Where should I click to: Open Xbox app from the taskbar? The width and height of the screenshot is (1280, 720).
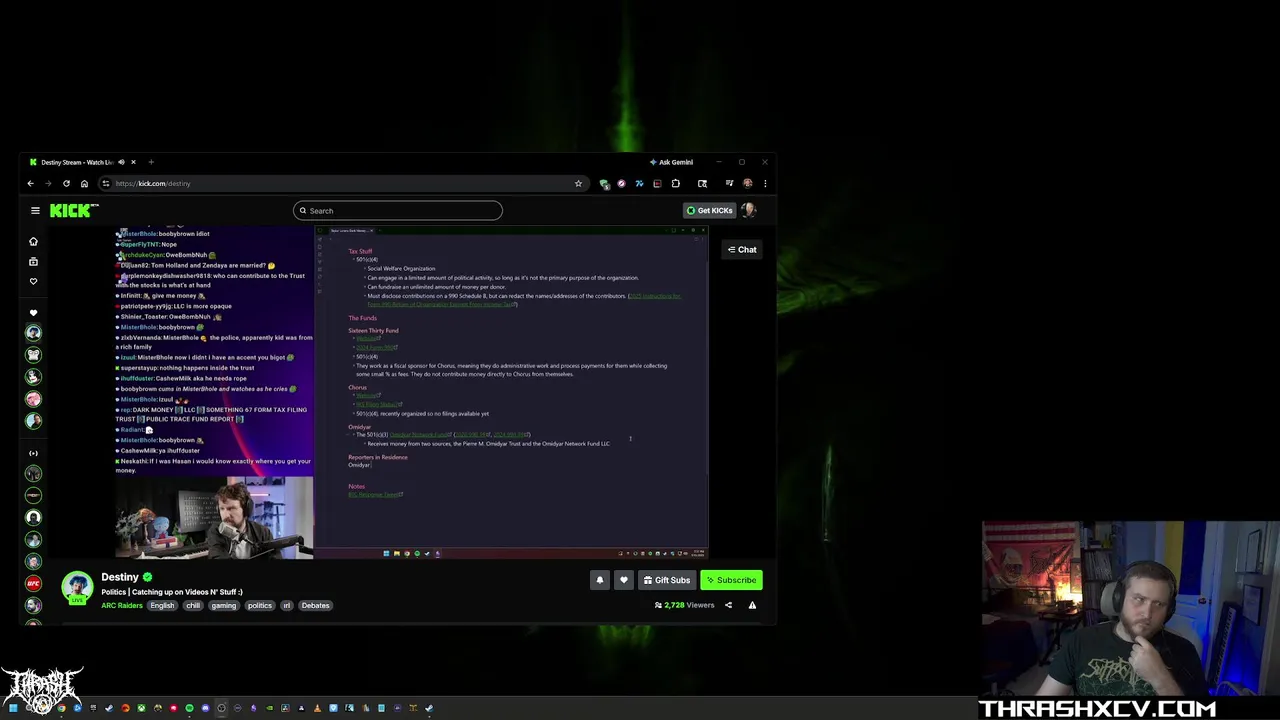[141, 708]
